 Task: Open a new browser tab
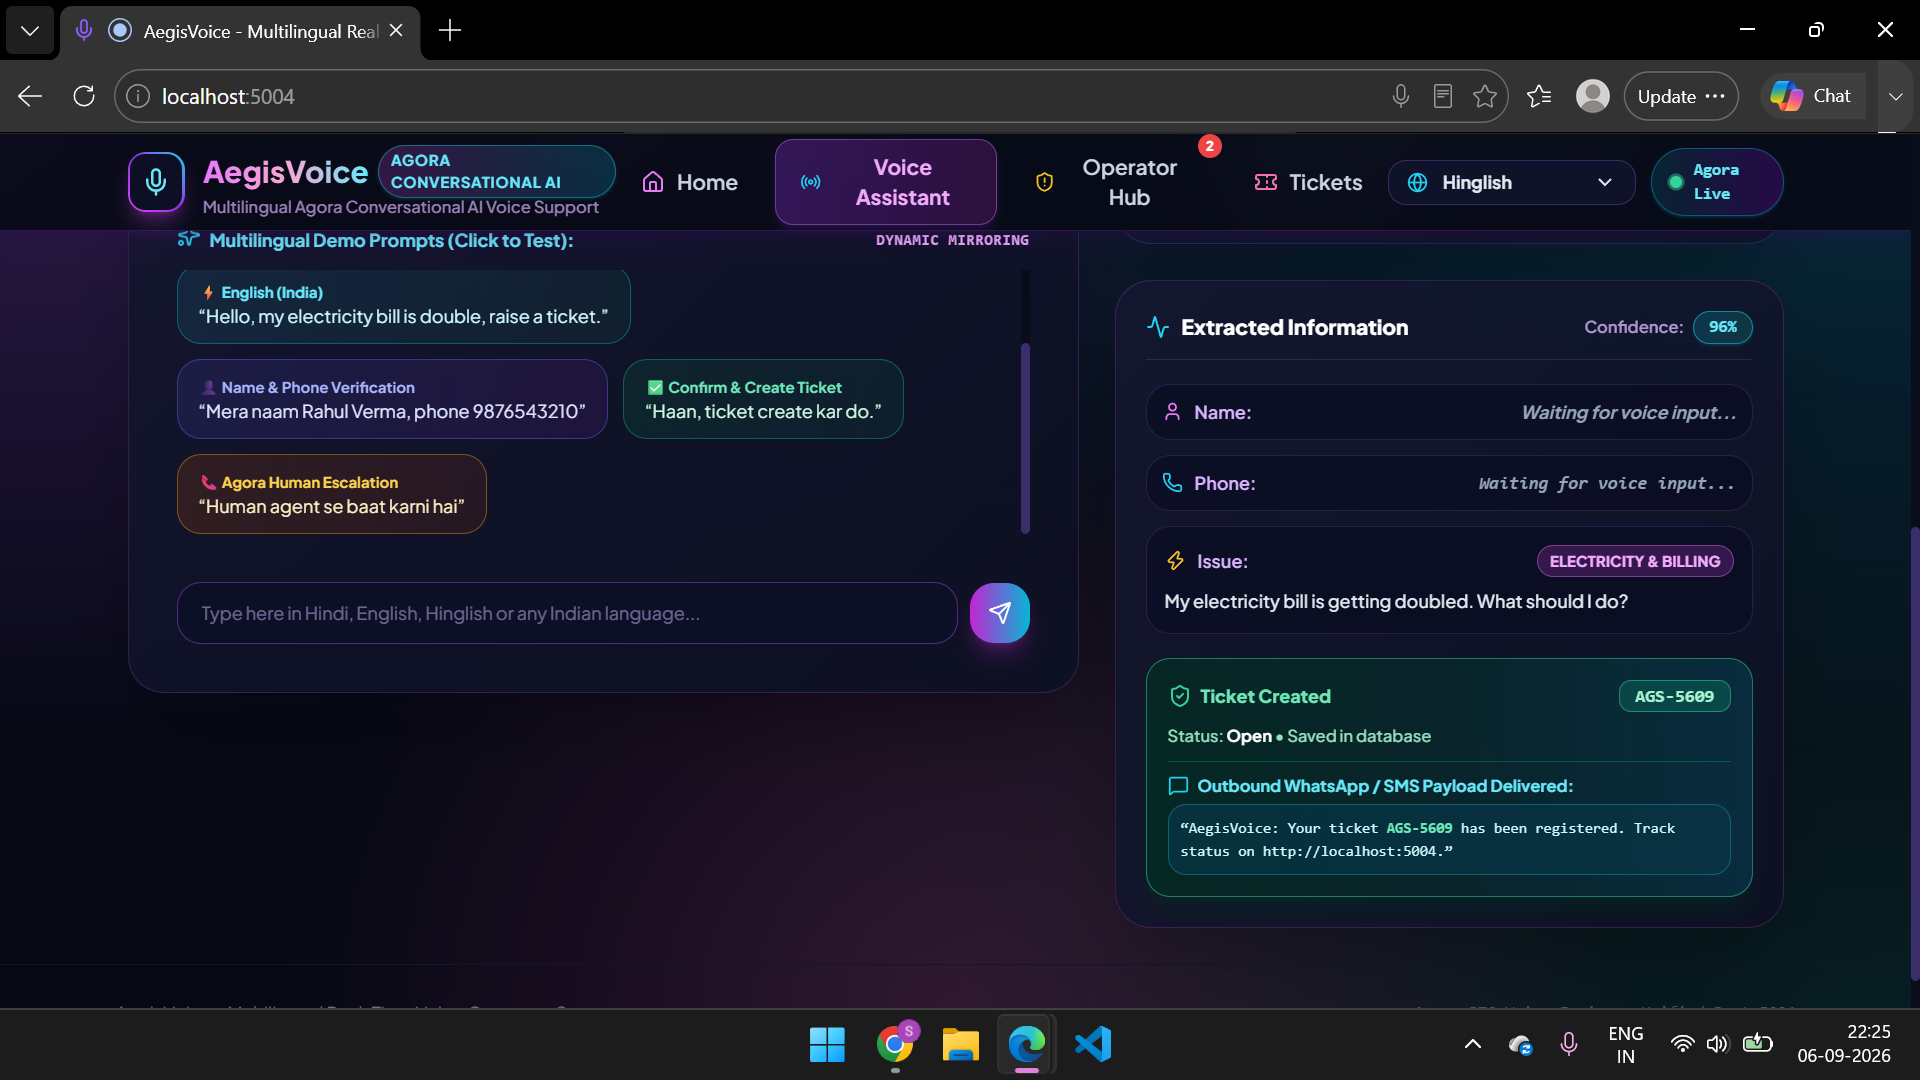450,31
